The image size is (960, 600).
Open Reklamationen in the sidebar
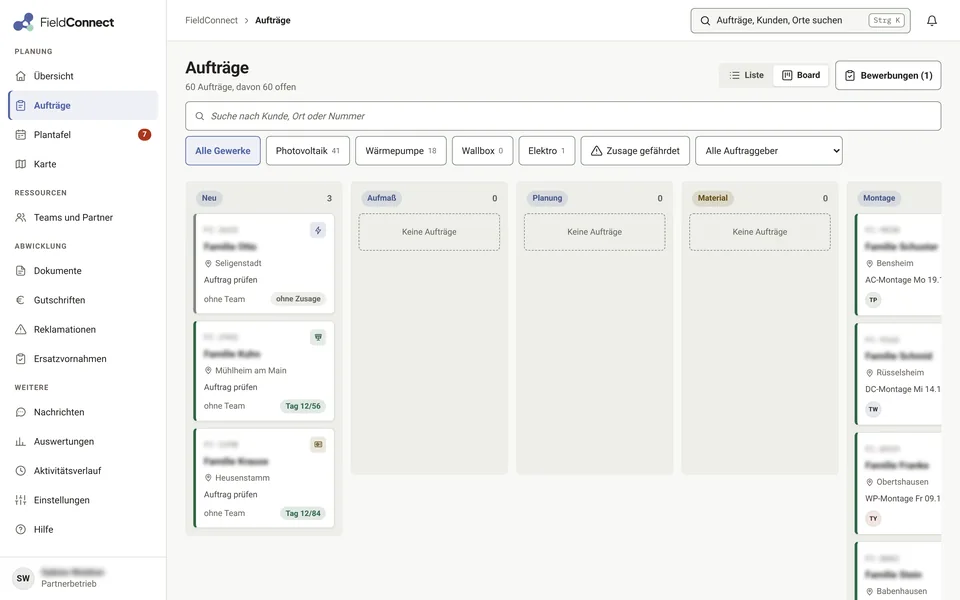(x=83, y=329)
